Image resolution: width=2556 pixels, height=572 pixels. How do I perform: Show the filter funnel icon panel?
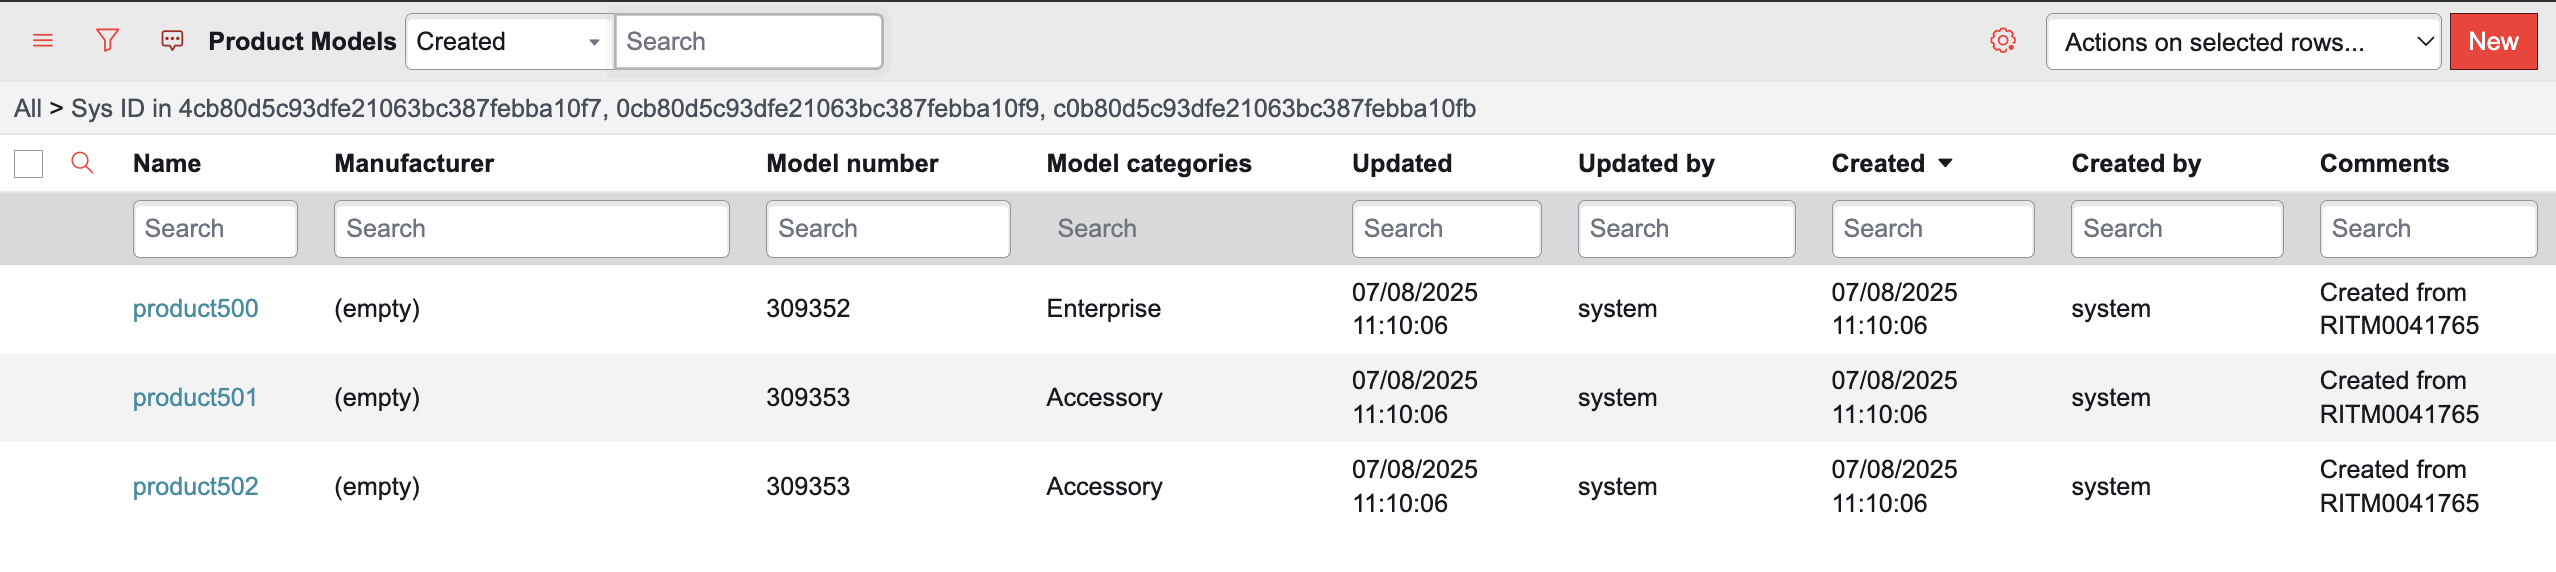click(107, 41)
